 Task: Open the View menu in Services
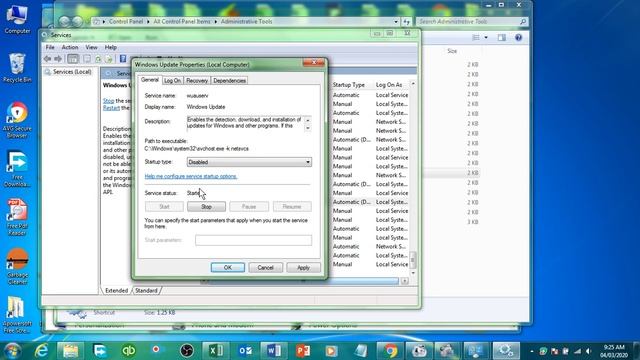click(x=91, y=47)
